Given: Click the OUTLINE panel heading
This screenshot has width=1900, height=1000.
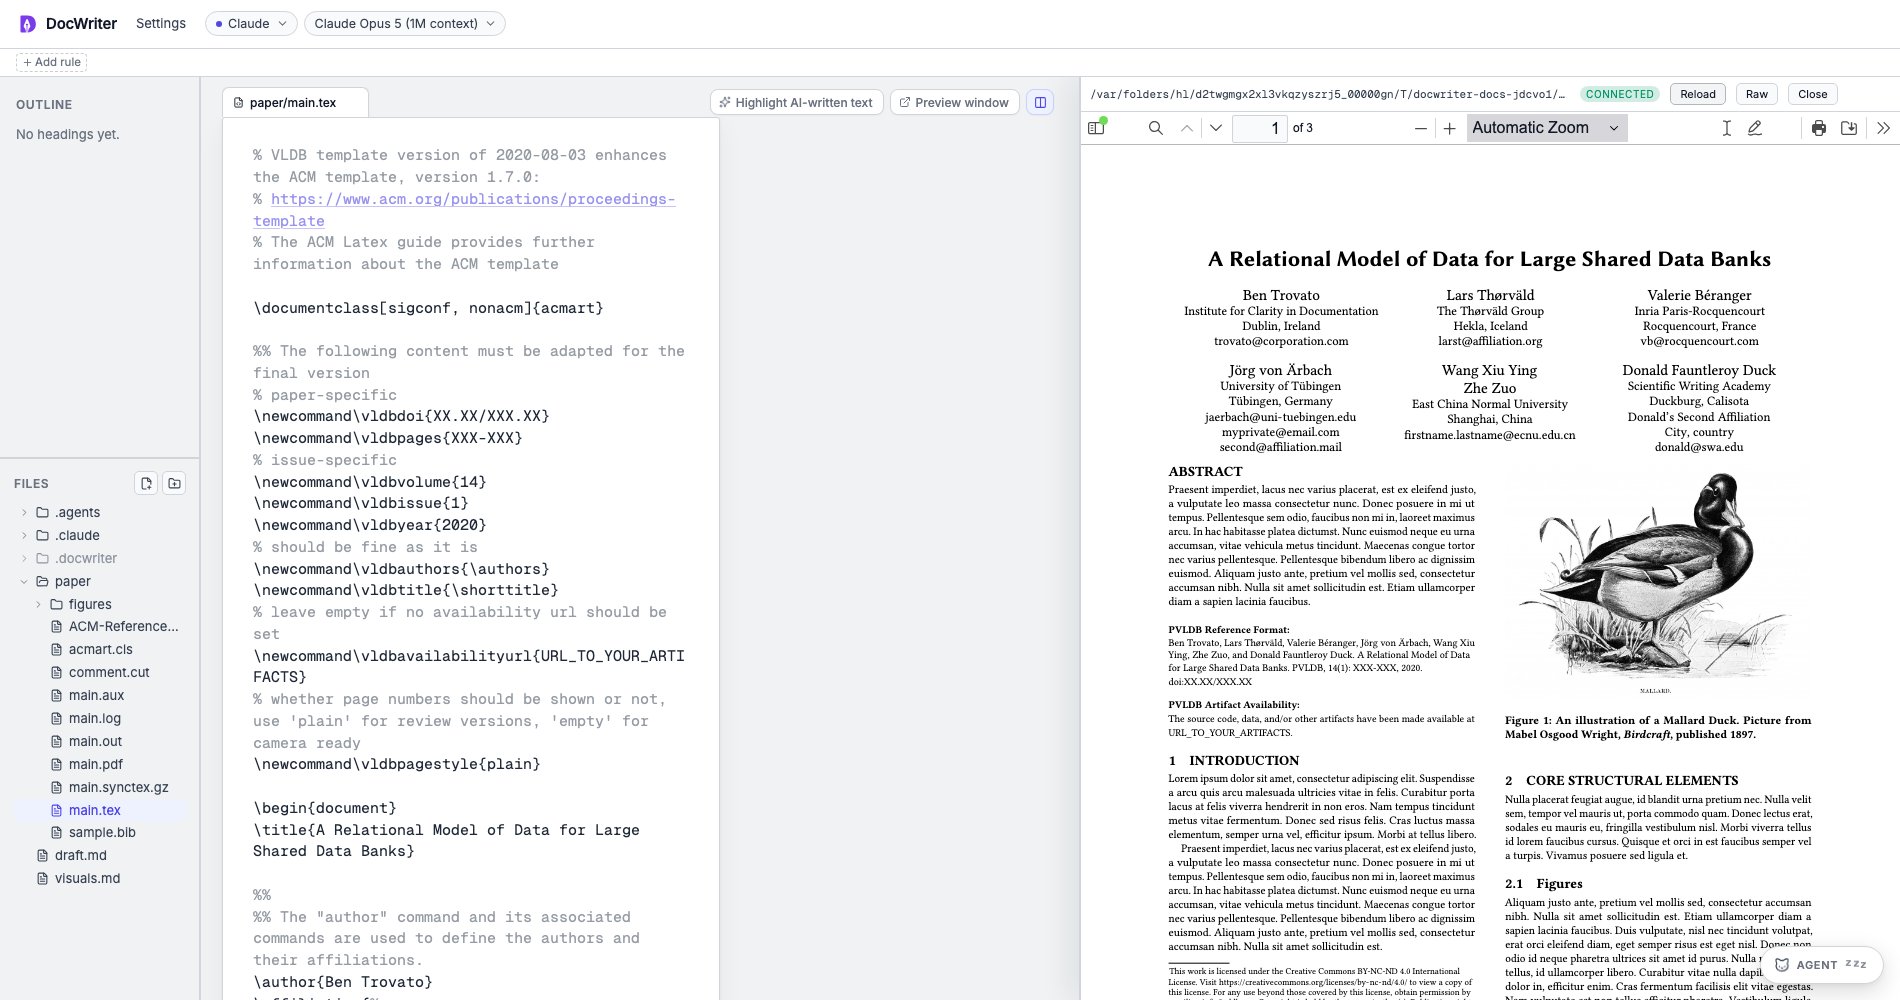Looking at the screenshot, I should [x=44, y=104].
